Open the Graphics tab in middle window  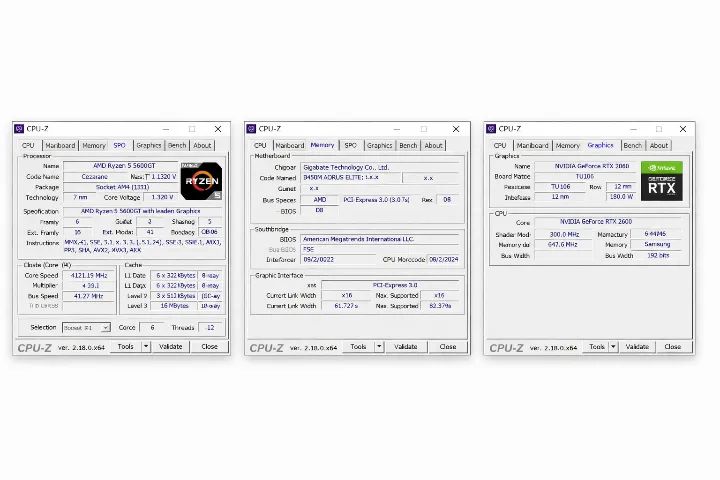[379, 145]
